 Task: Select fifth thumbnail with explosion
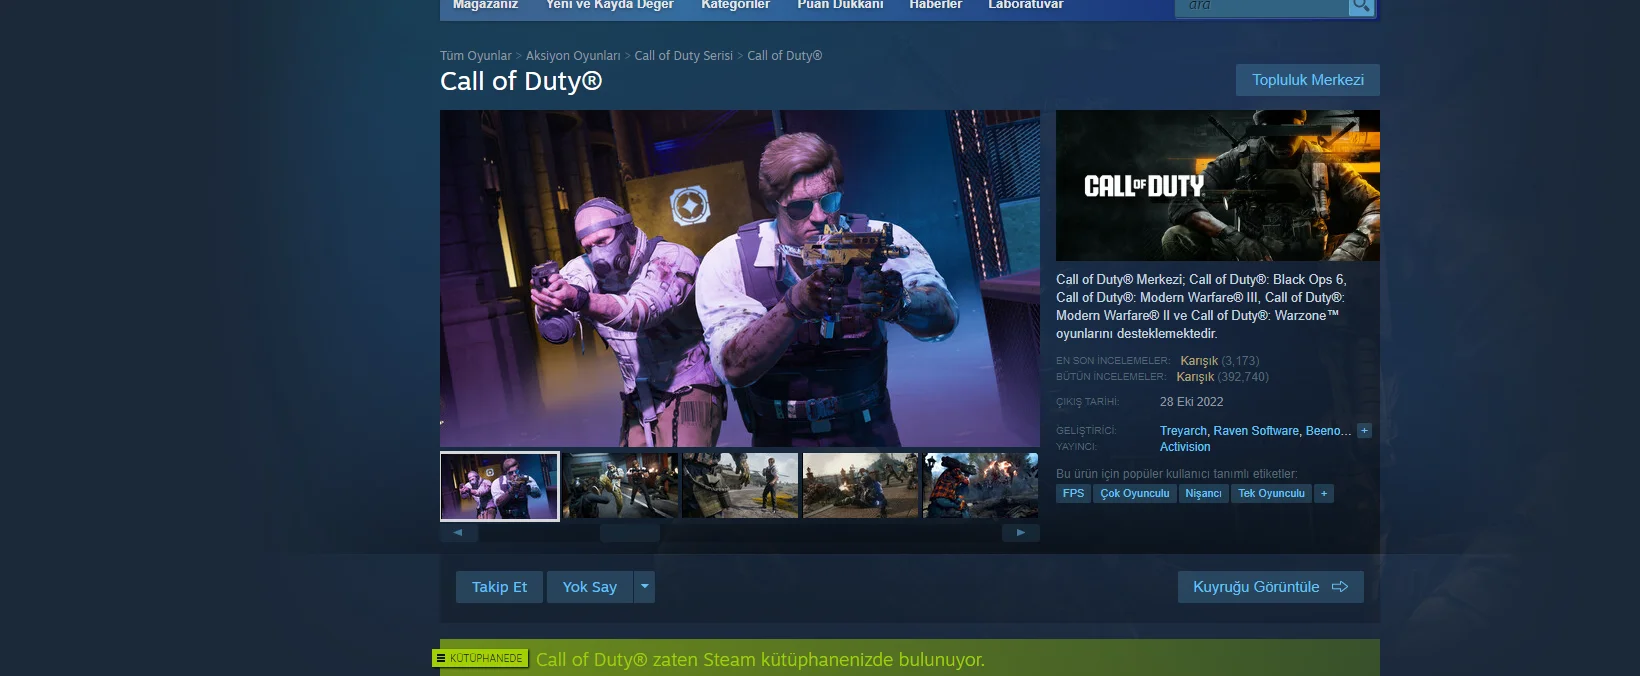point(981,486)
